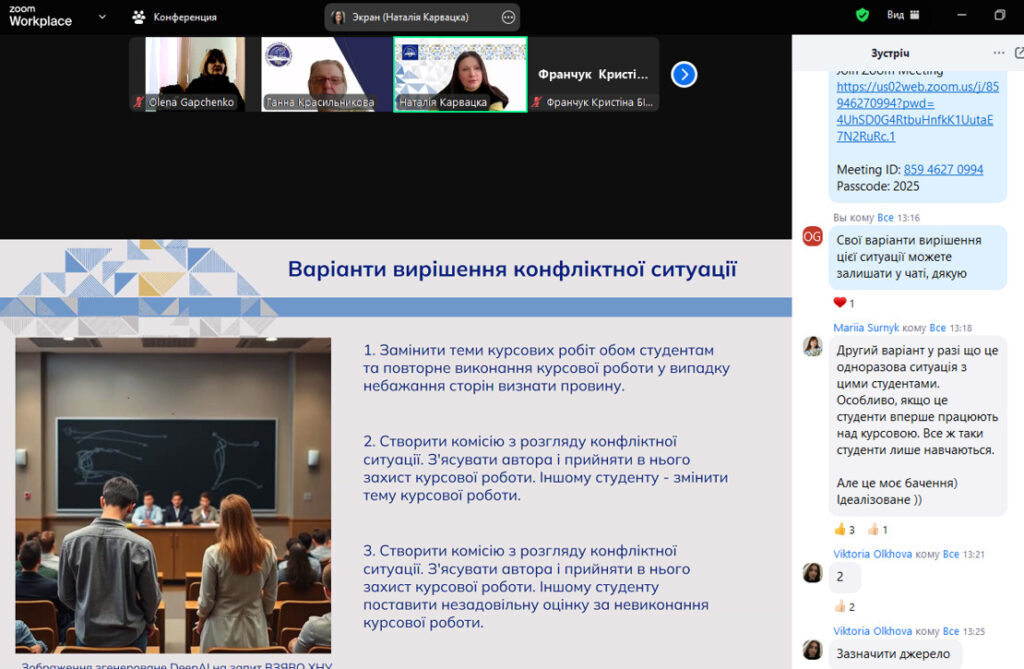Click Meeting ID 859 4627 0994 link

coord(943,169)
